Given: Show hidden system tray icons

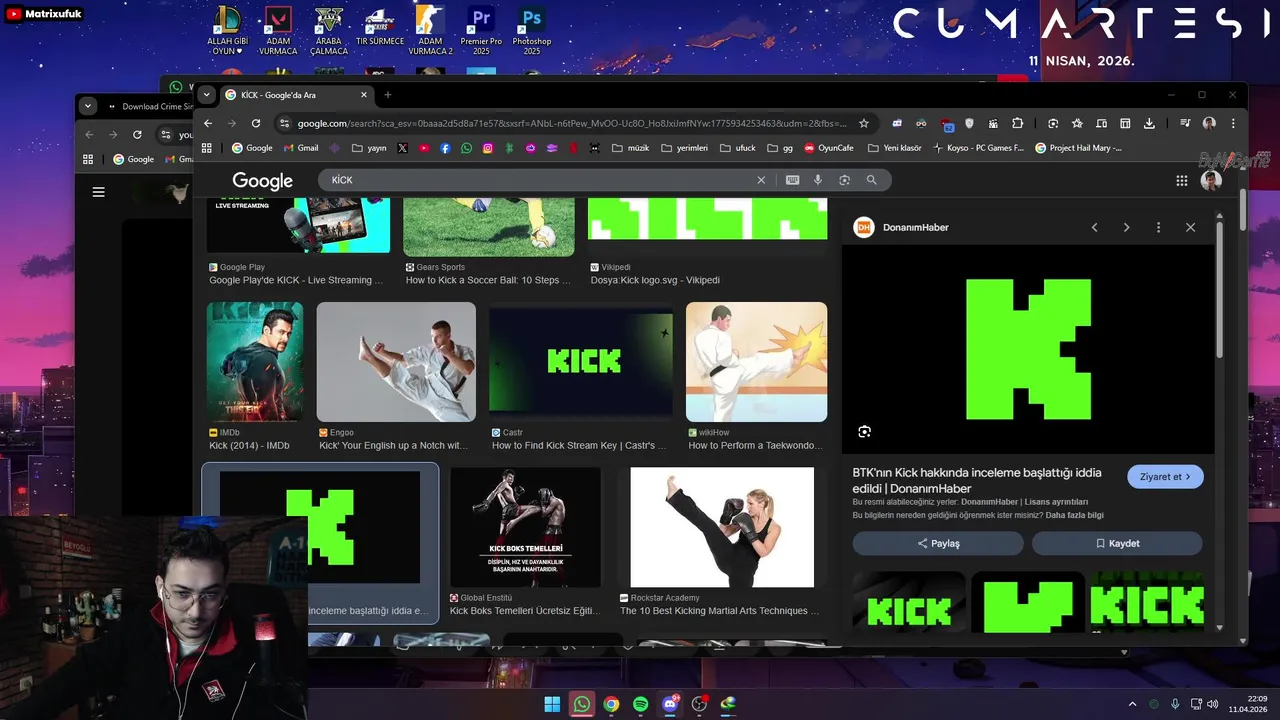Looking at the screenshot, I should pyautogui.click(x=1132, y=704).
